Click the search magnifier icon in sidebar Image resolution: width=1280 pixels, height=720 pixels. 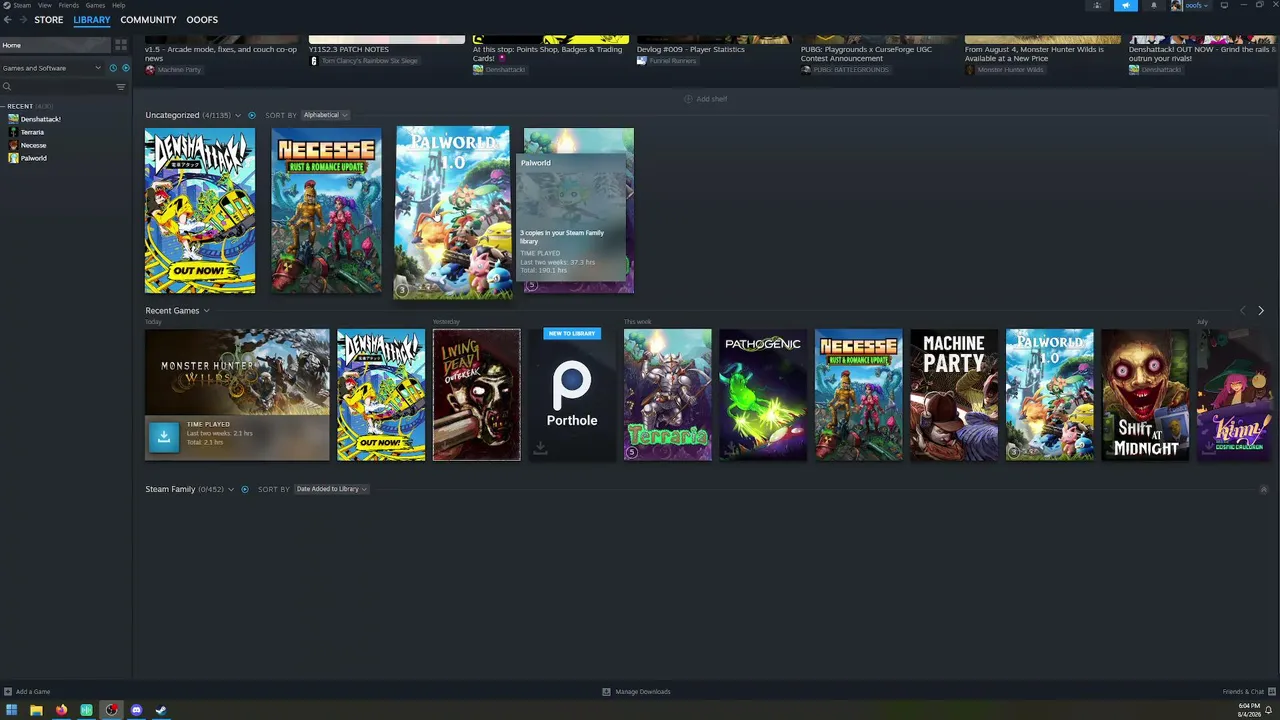coord(7,87)
